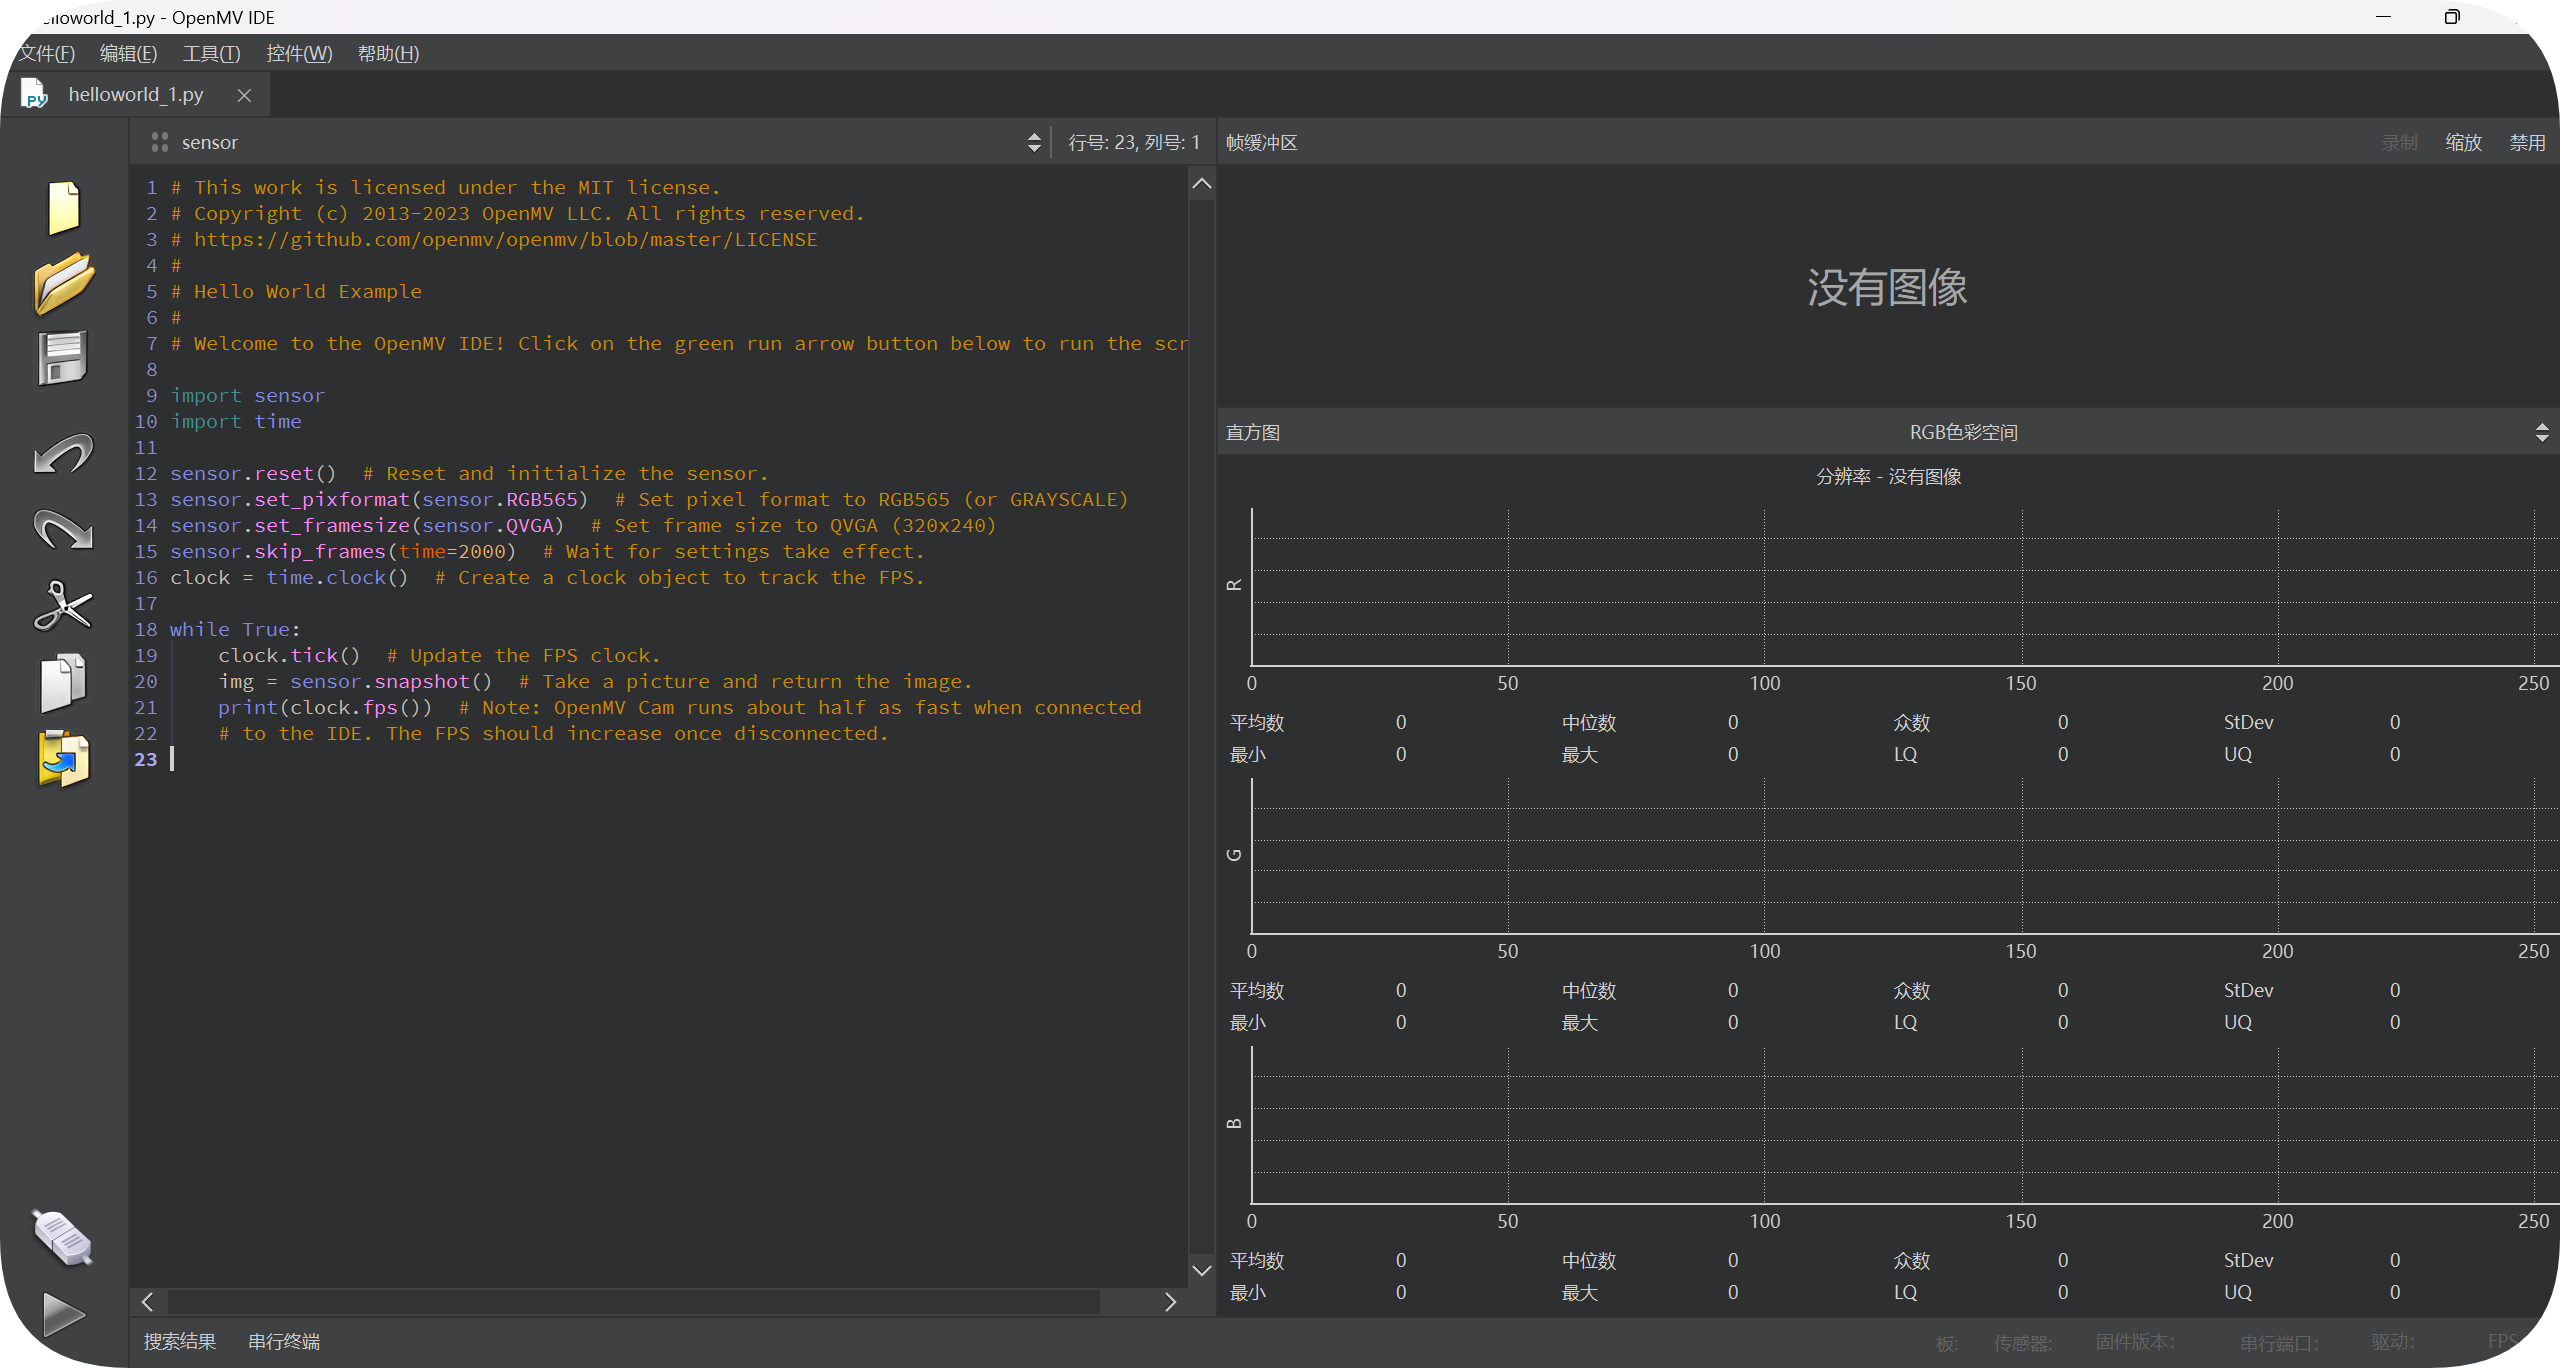
Task: Cut selection using the scissors icon
Action: coord(64,605)
